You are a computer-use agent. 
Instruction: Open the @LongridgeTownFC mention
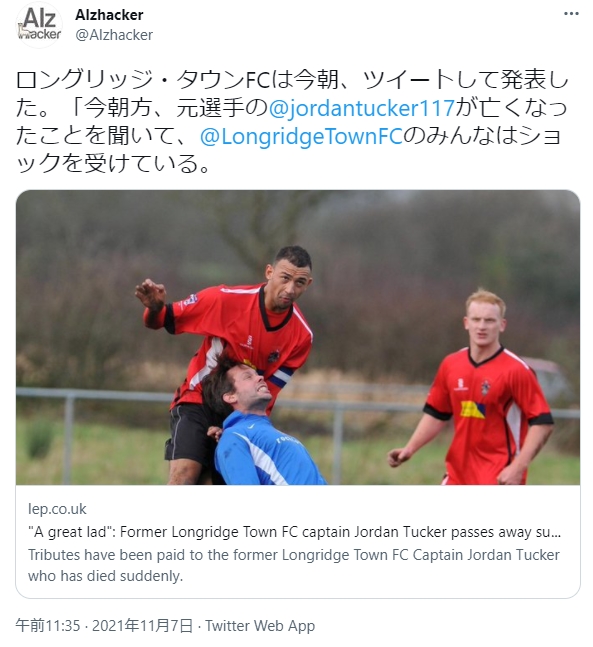click(x=301, y=137)
